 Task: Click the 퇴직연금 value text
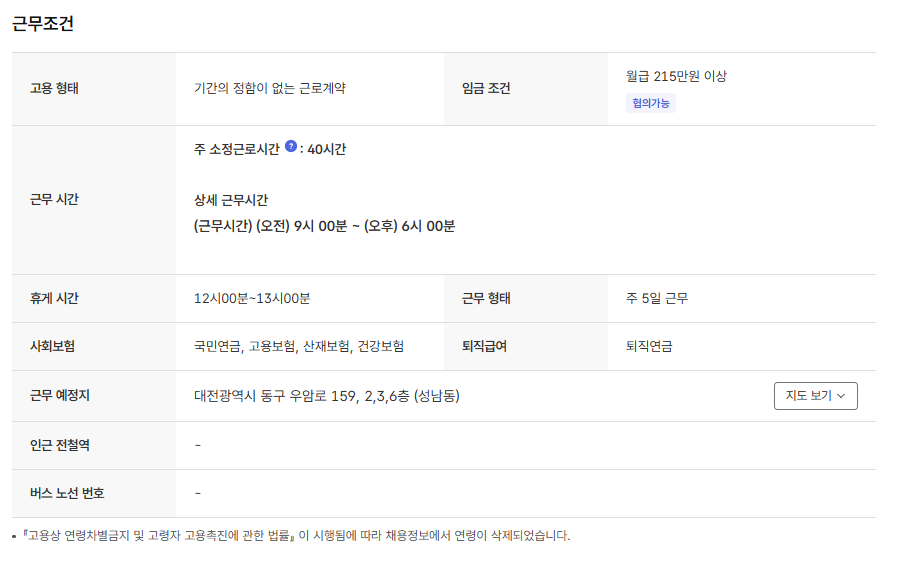coord(649,346)
